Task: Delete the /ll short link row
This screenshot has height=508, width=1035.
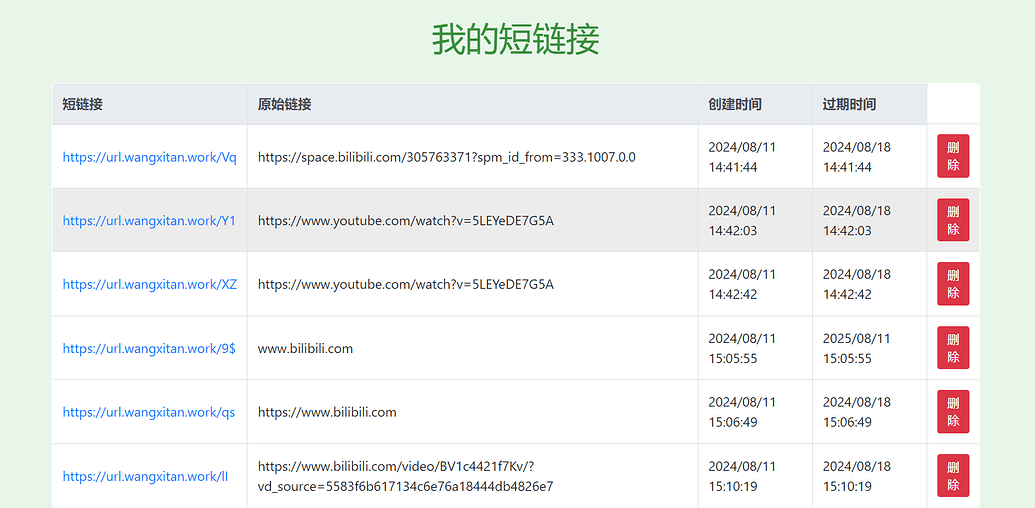Action: 953,476
